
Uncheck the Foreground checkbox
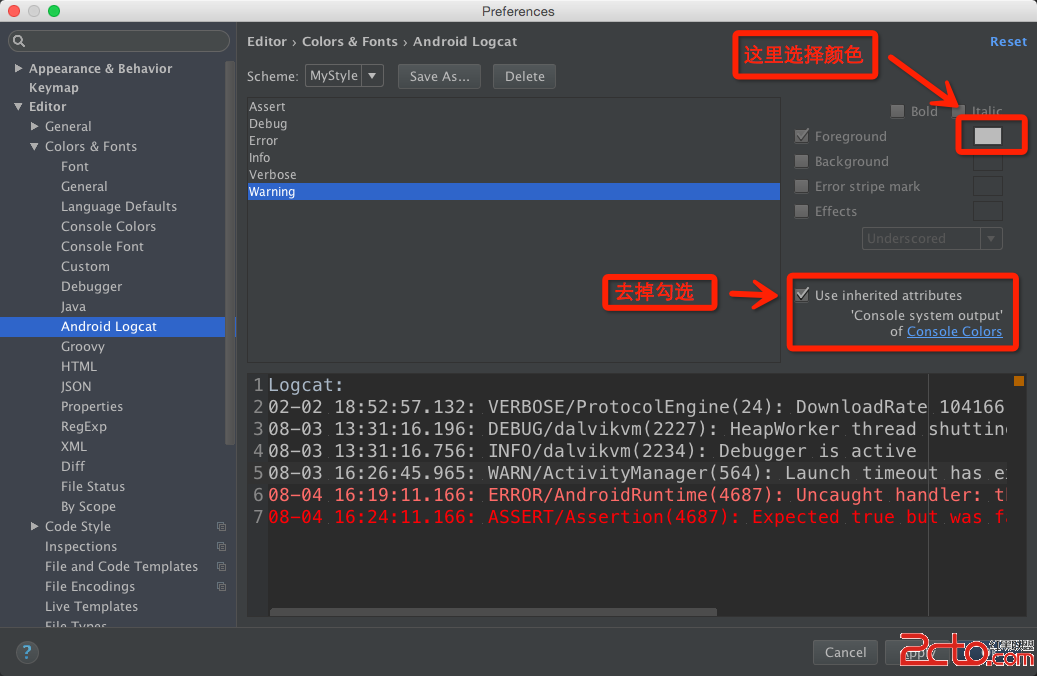802,136
